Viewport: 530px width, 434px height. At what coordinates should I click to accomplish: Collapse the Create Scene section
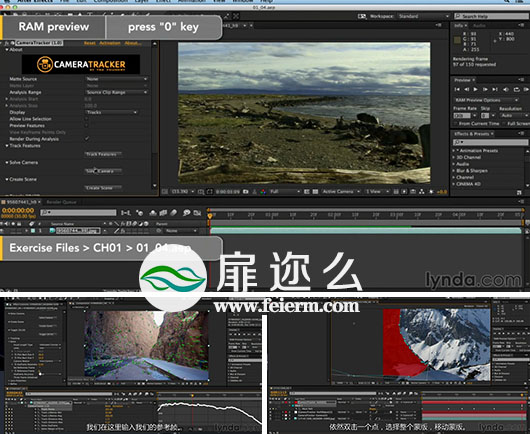[7, 179]
